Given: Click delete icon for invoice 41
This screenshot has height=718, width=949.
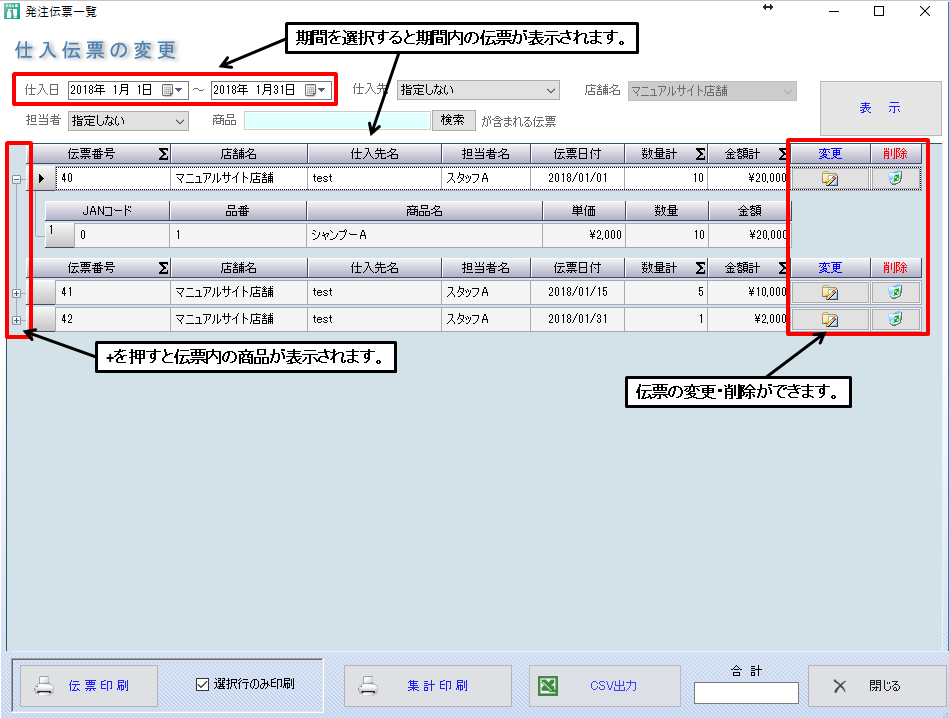Looking at the screenshot, I should [895, 293].
